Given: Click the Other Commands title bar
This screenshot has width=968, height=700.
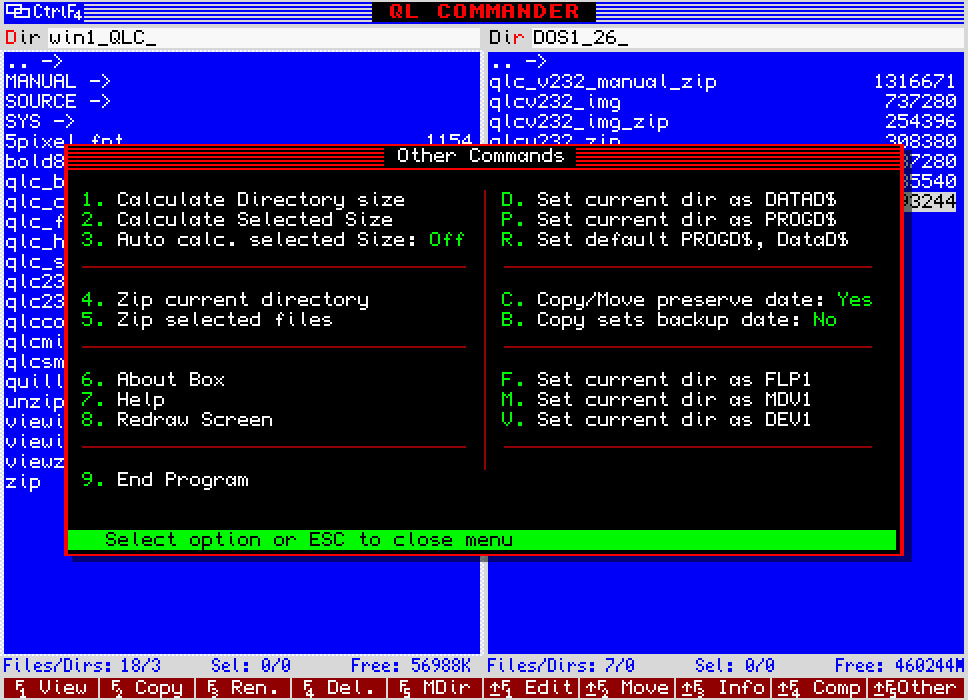Looking at the screenshot, I should (483, 156).
